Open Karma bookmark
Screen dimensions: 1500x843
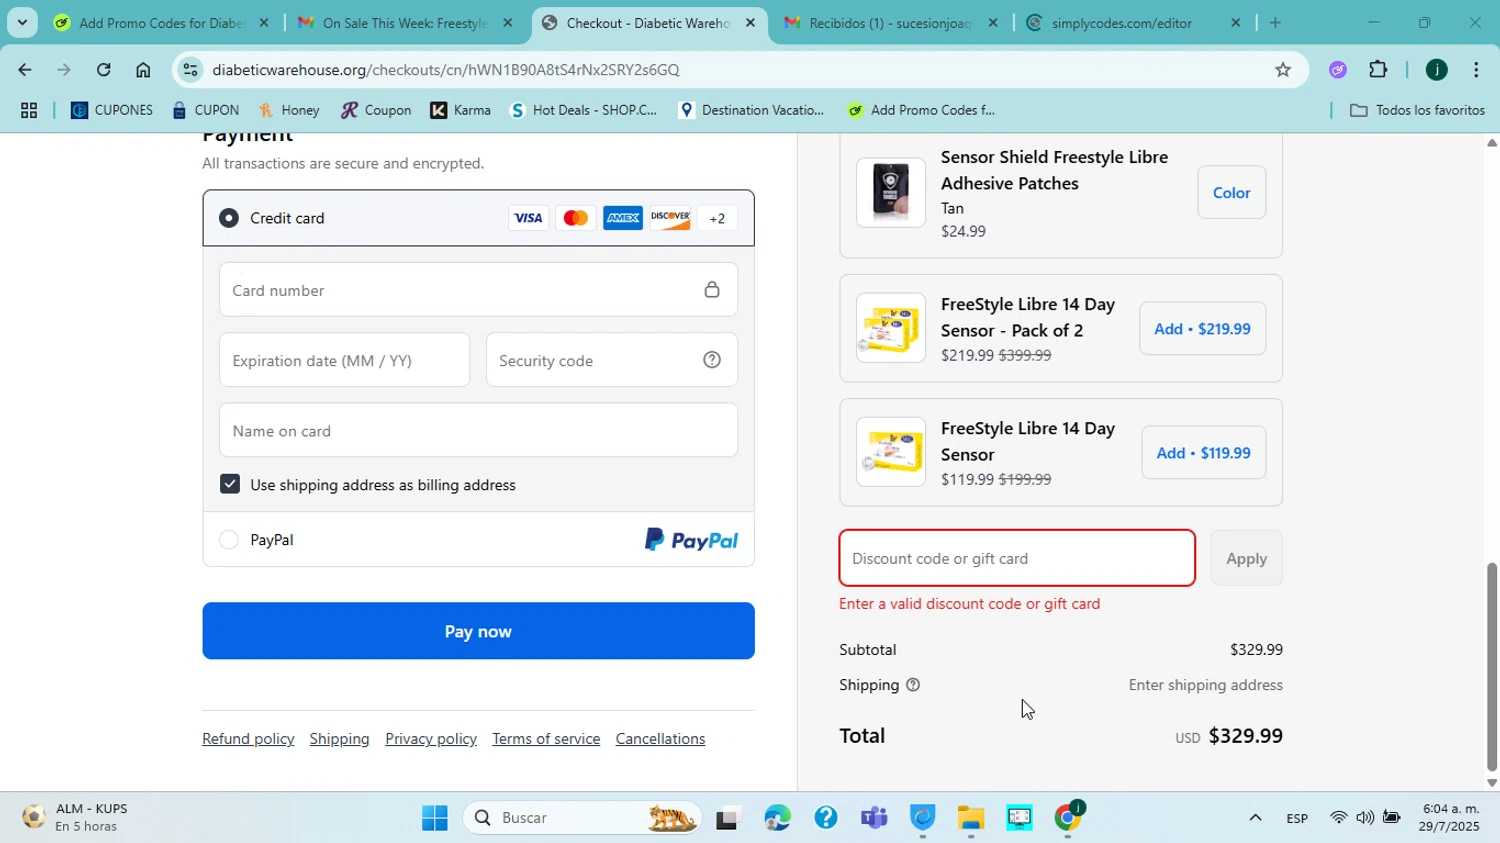(x=460, y=110)
